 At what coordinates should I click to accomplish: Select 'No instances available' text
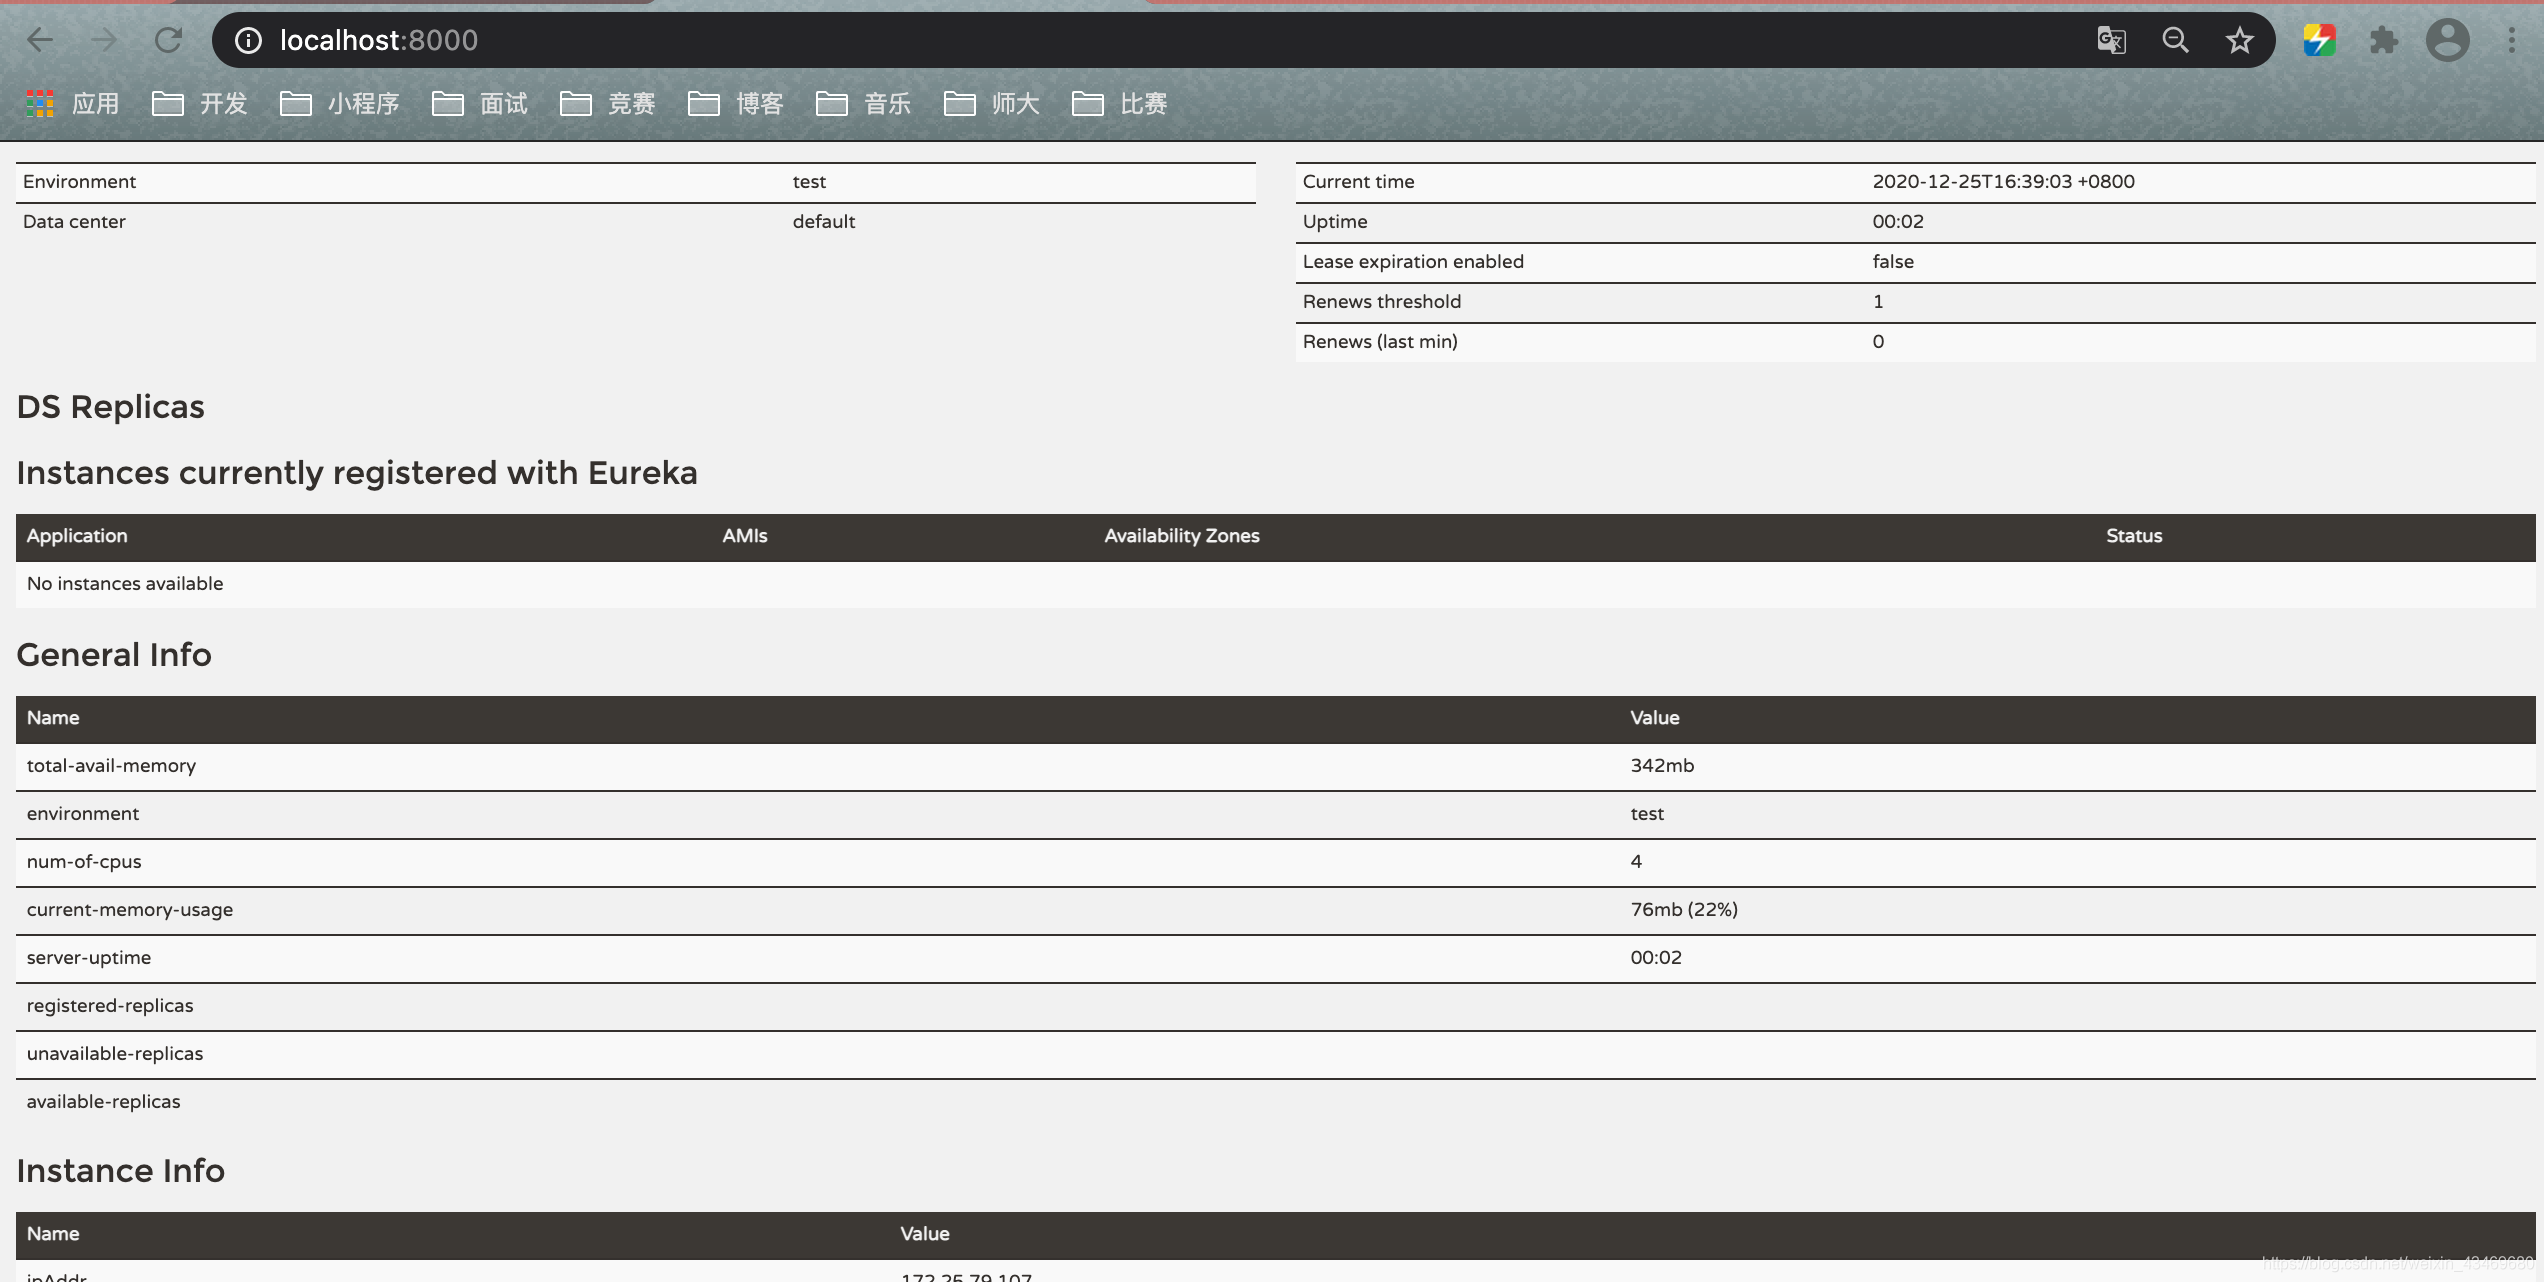tap(125, 584)
